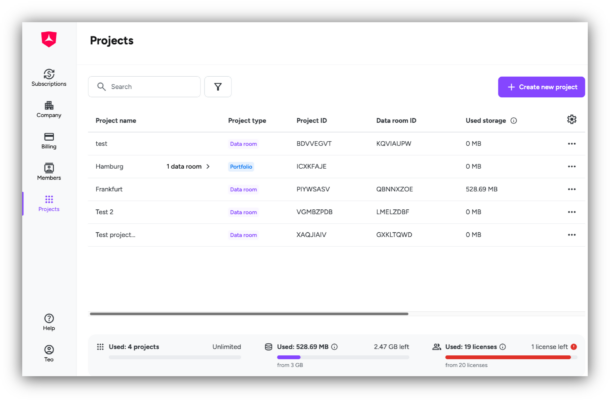Click the red shield app logo
610x400 pixels.
click(x=49, y=39)
